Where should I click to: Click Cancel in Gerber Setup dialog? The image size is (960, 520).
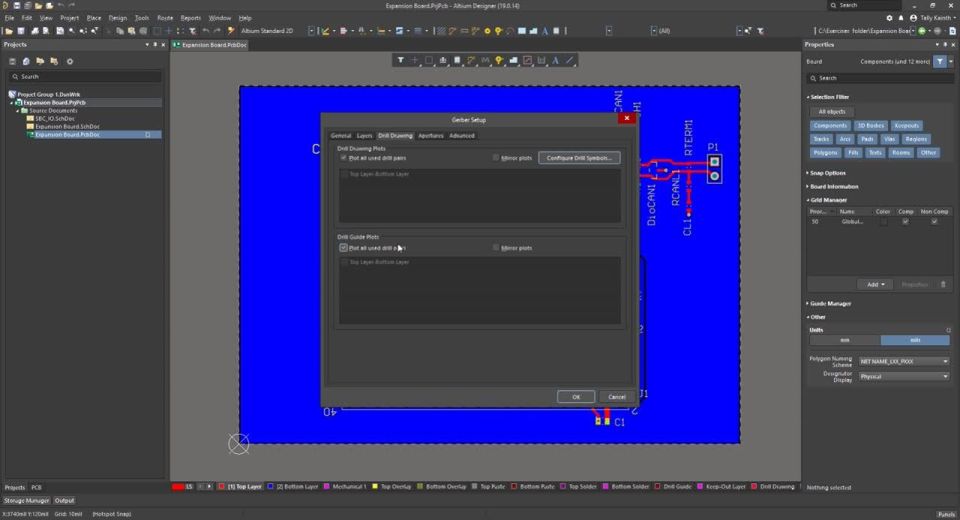tap(617, 396)
